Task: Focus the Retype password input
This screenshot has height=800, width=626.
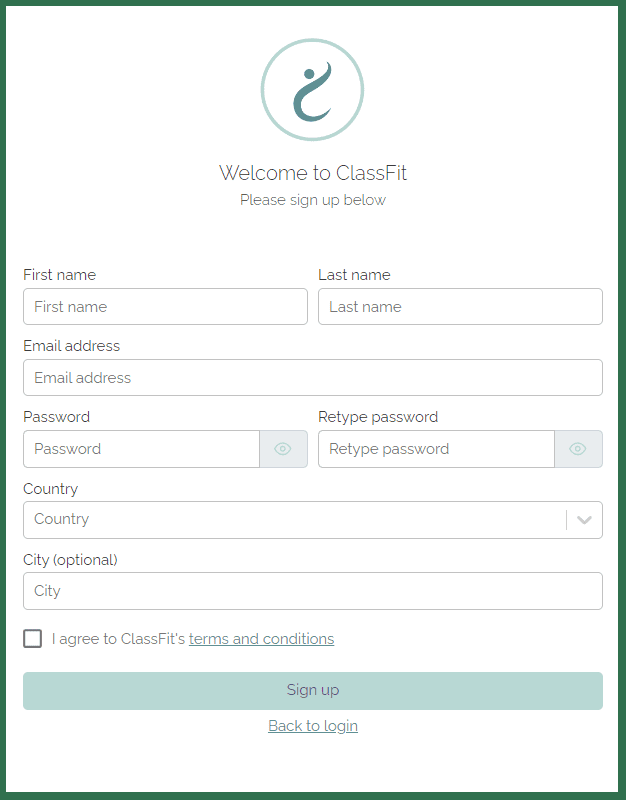Action: point(436,449)
